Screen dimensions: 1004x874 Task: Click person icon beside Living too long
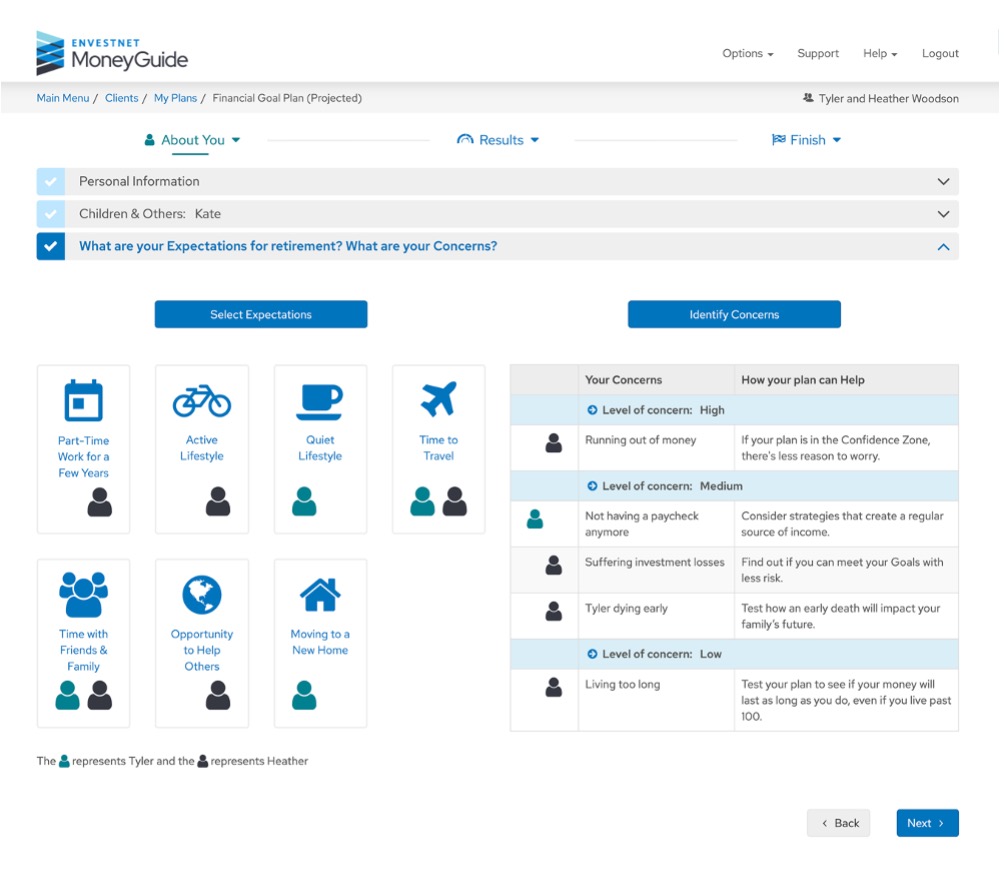point(554,687)
